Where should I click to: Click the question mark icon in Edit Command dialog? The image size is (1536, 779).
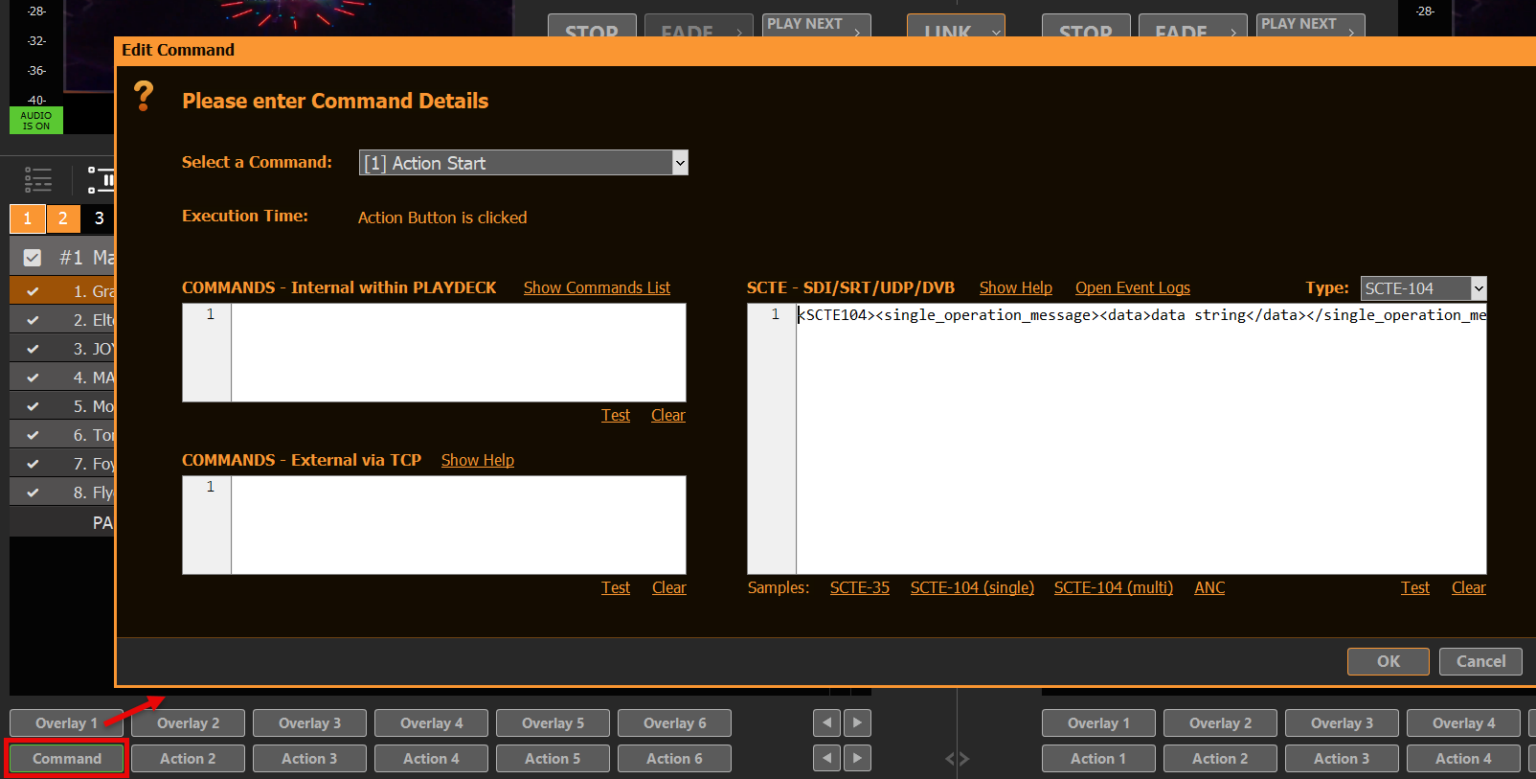(x=143, y=97)
